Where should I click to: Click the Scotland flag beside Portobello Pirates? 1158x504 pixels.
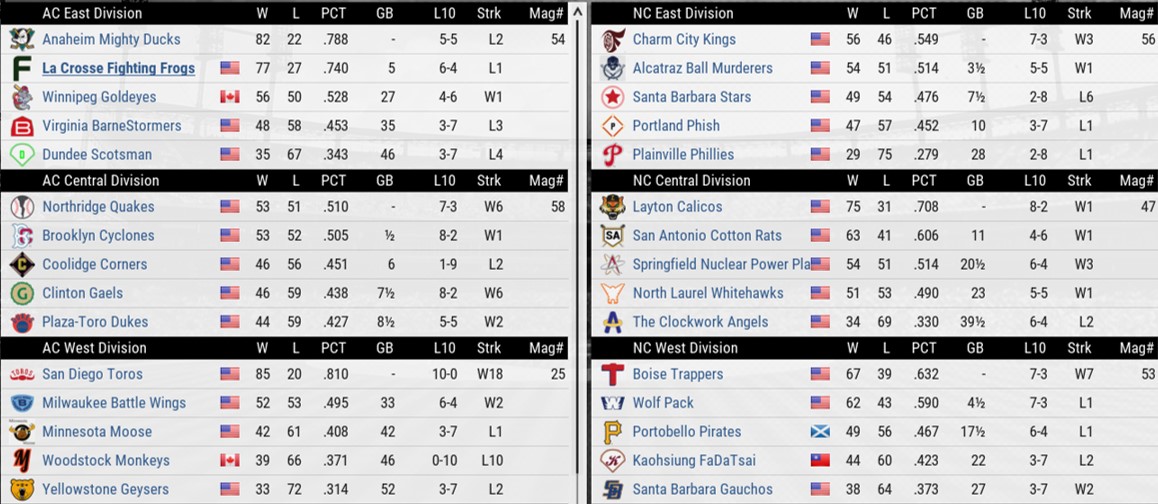[820, 432]
